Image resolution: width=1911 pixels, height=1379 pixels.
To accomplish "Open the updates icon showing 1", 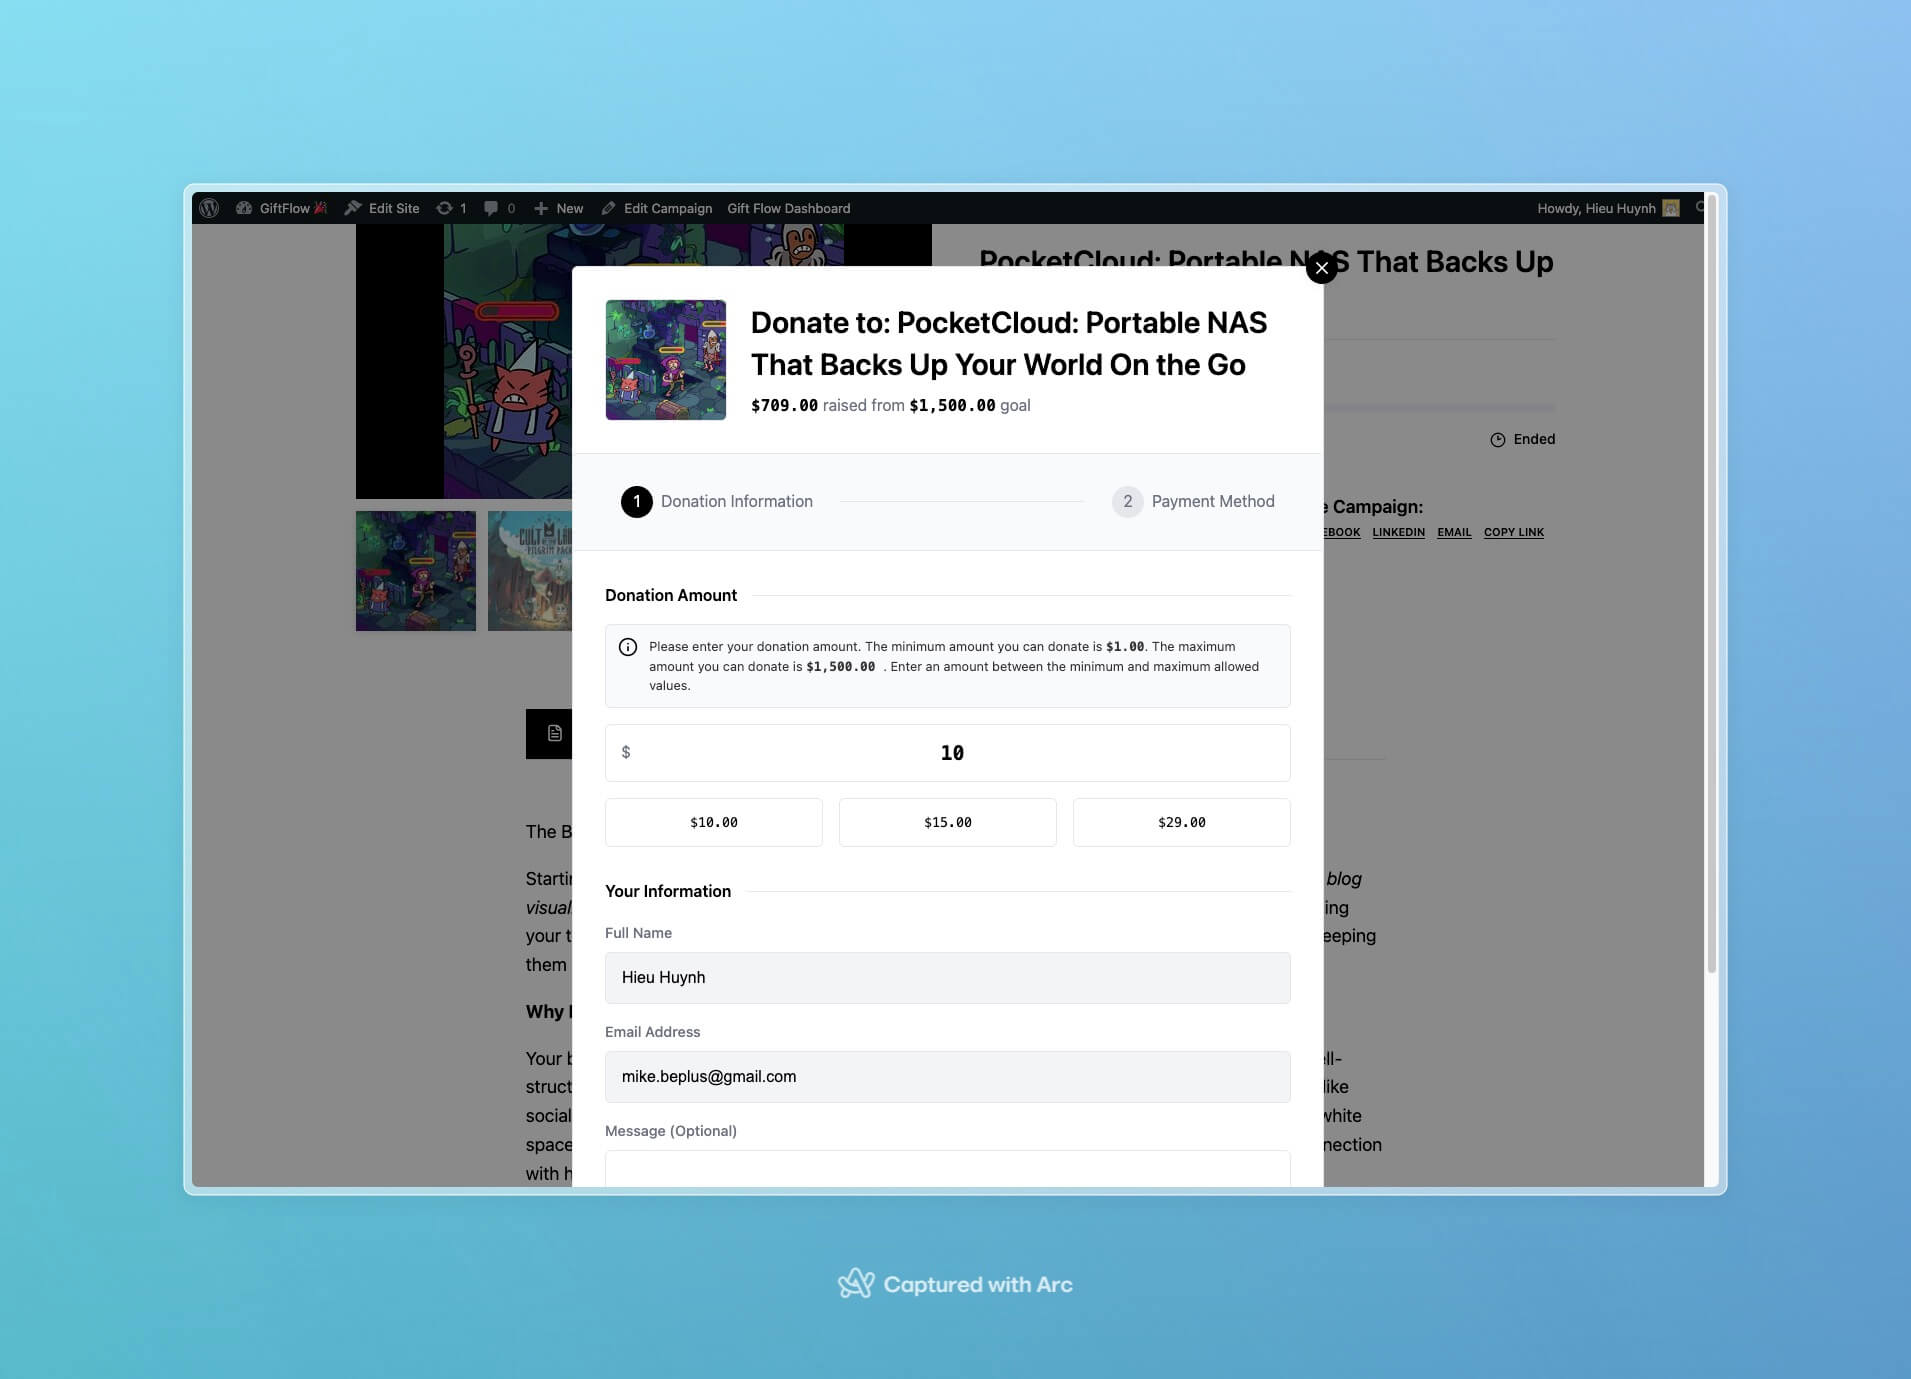I will pos(451,208).
